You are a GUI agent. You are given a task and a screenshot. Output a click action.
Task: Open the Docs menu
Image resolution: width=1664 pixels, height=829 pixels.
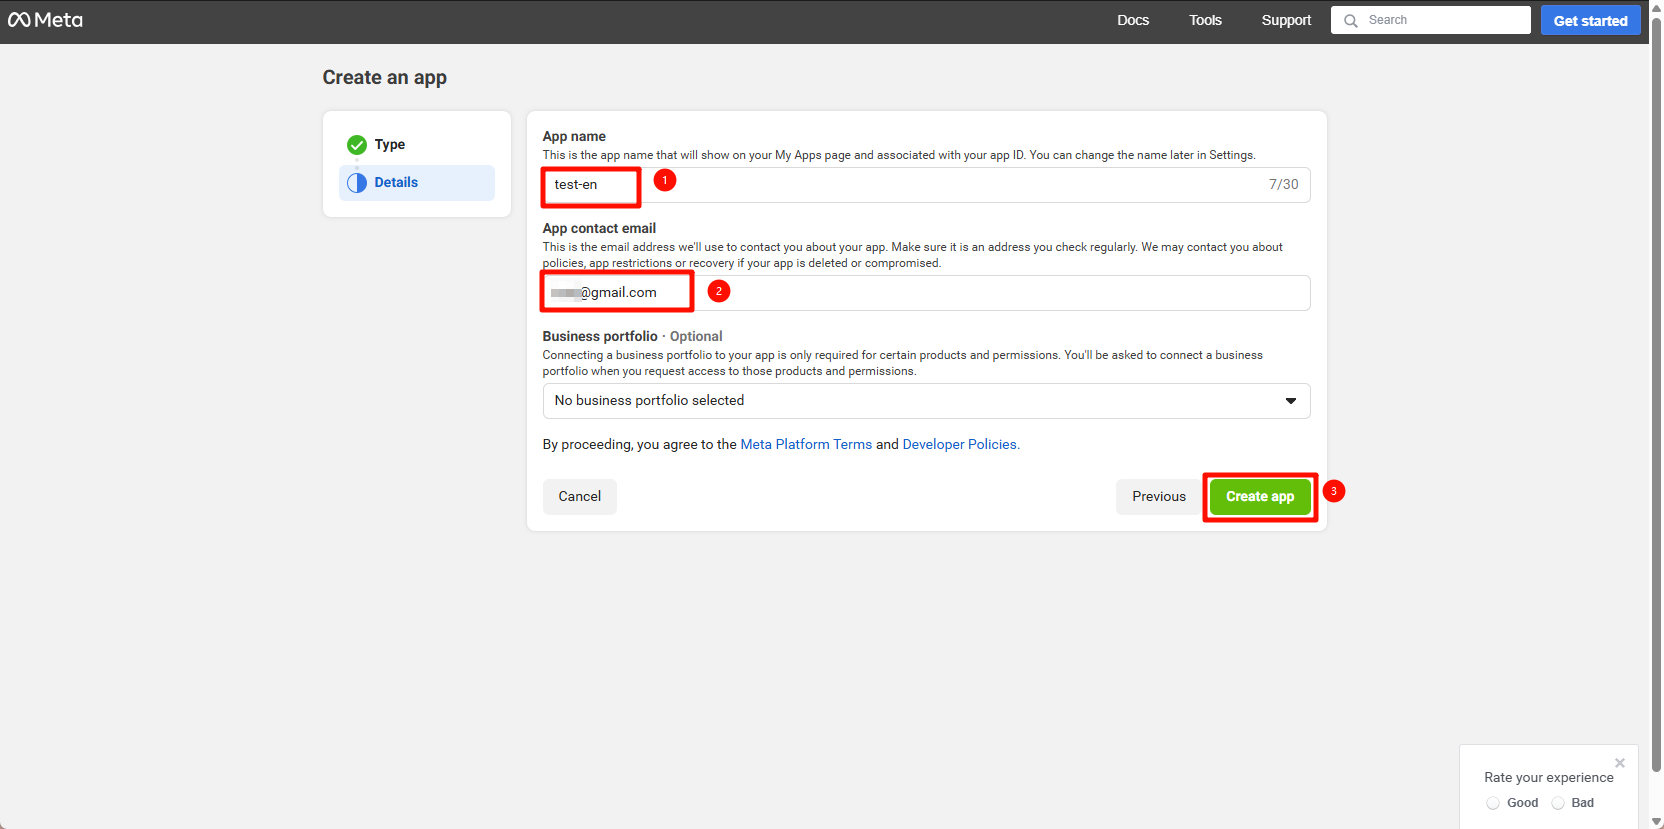coord(1133,20)
